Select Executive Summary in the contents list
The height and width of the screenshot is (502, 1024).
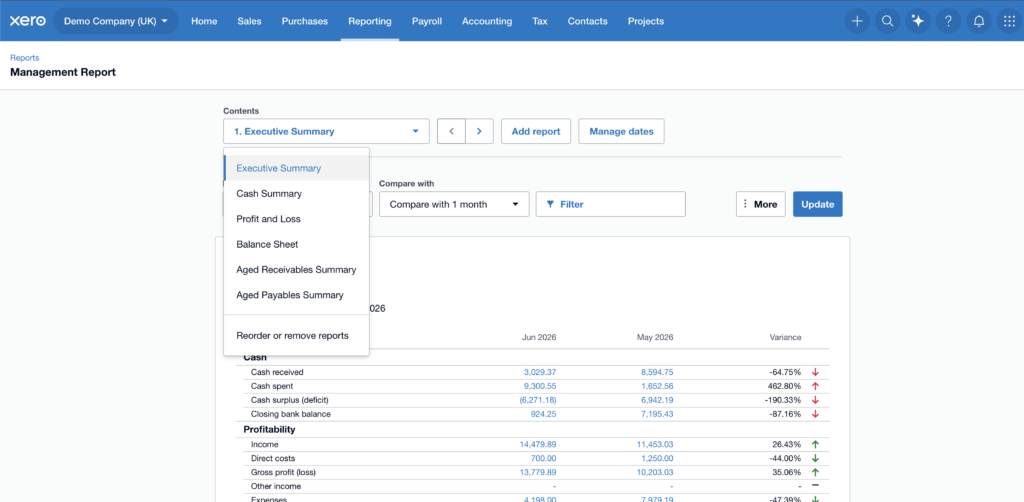296,168
